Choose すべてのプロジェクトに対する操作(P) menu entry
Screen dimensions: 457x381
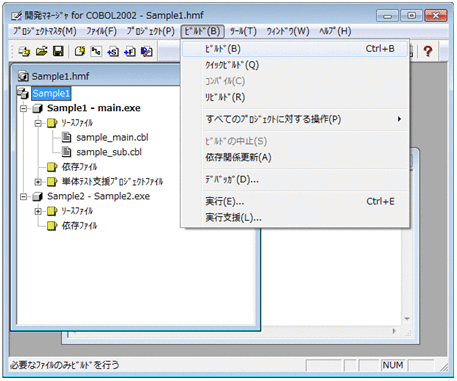(295, 119)
